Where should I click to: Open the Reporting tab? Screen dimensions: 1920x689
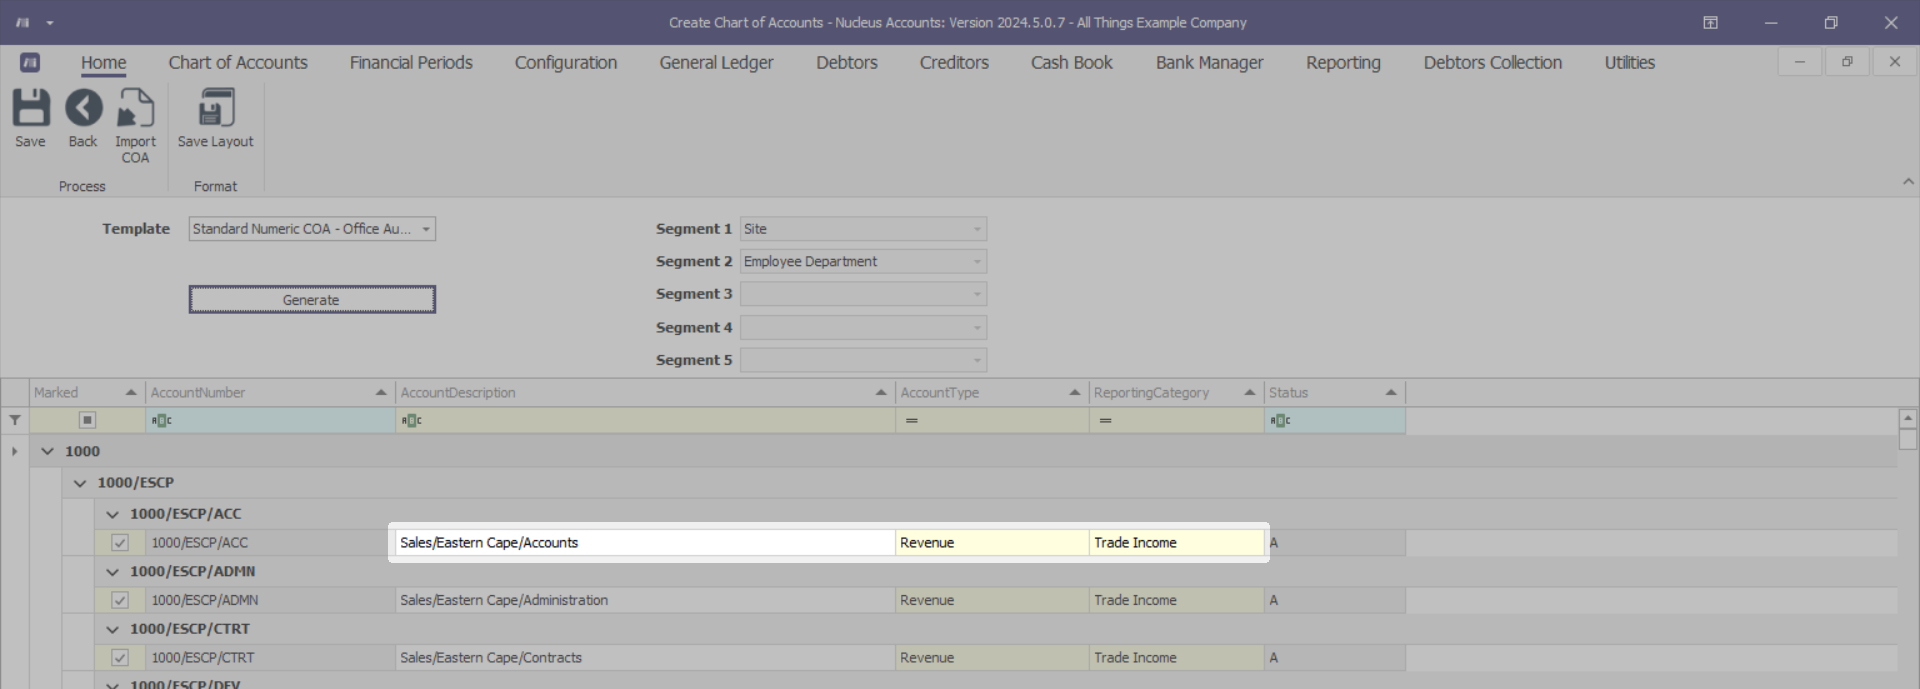click(1343, 62)
